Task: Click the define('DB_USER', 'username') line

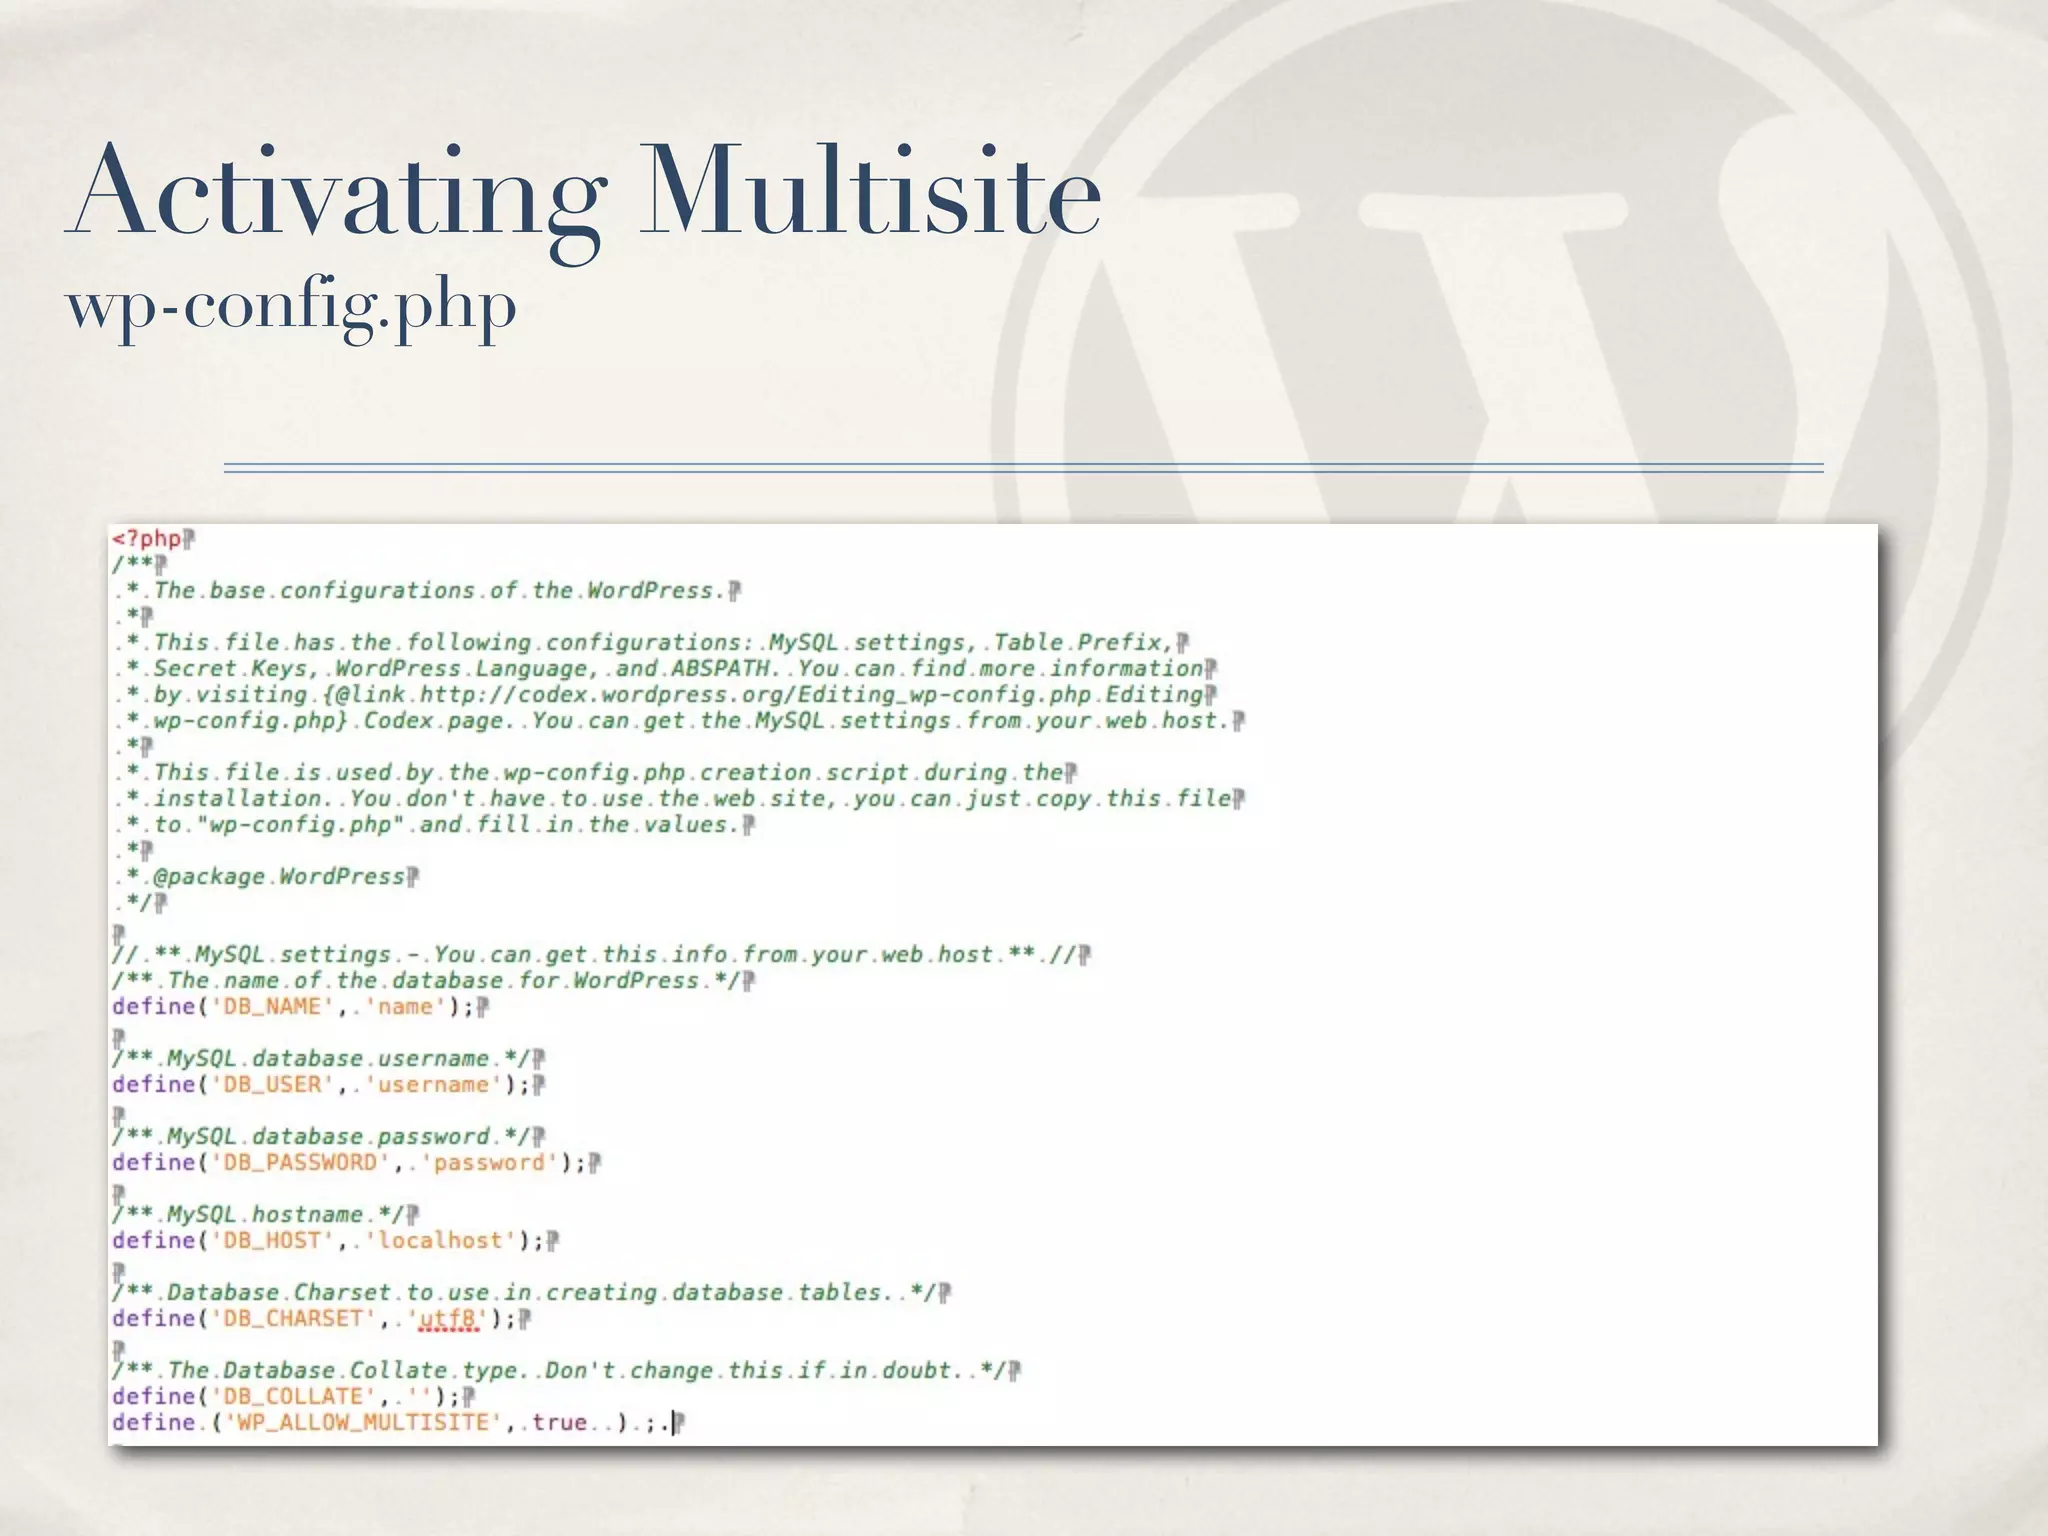Action: pyautogui.click(x=328, y=1085)
